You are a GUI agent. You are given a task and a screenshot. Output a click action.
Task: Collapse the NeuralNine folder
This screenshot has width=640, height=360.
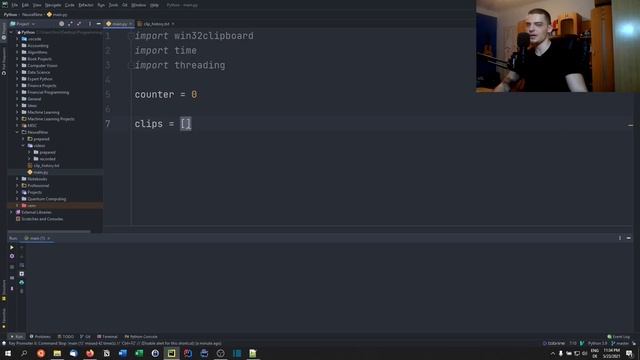17,132
